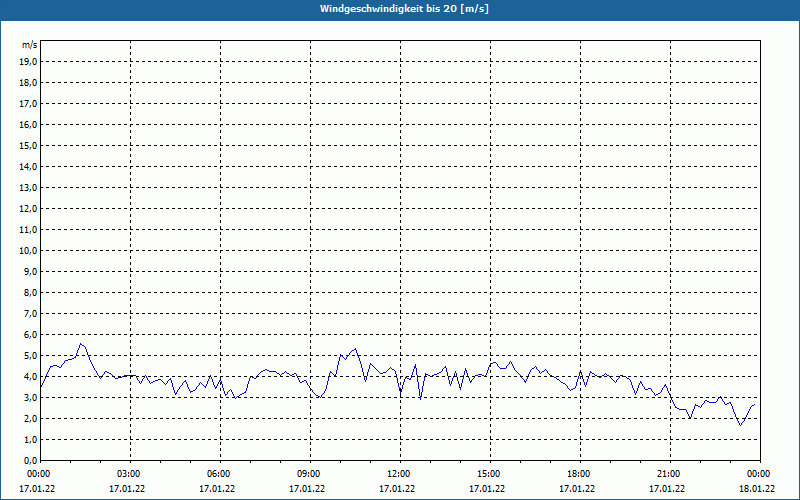This screenshot has height=500, width=800.
Task: Select the '9,0' y-axis label
Action: tap(30, 271)
